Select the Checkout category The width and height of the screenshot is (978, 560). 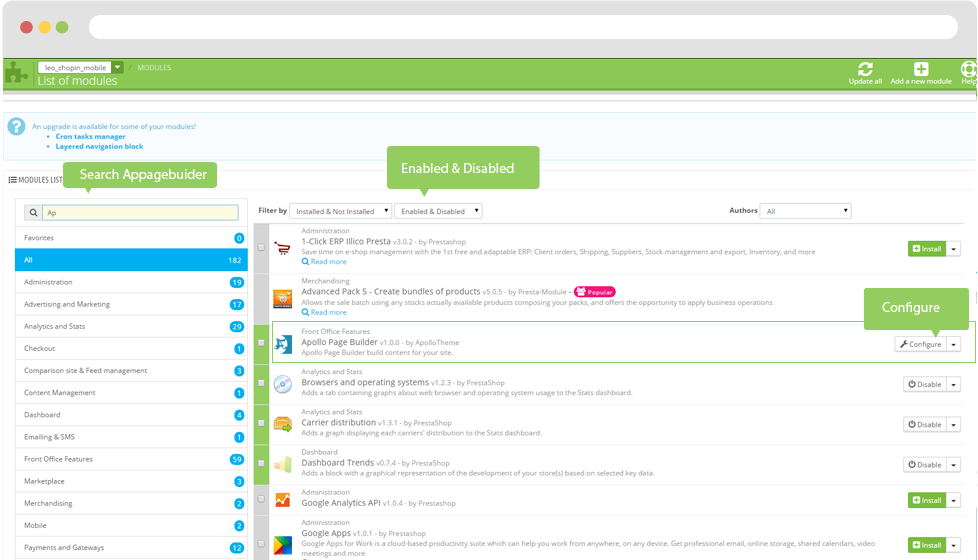[x=132, y=349]
